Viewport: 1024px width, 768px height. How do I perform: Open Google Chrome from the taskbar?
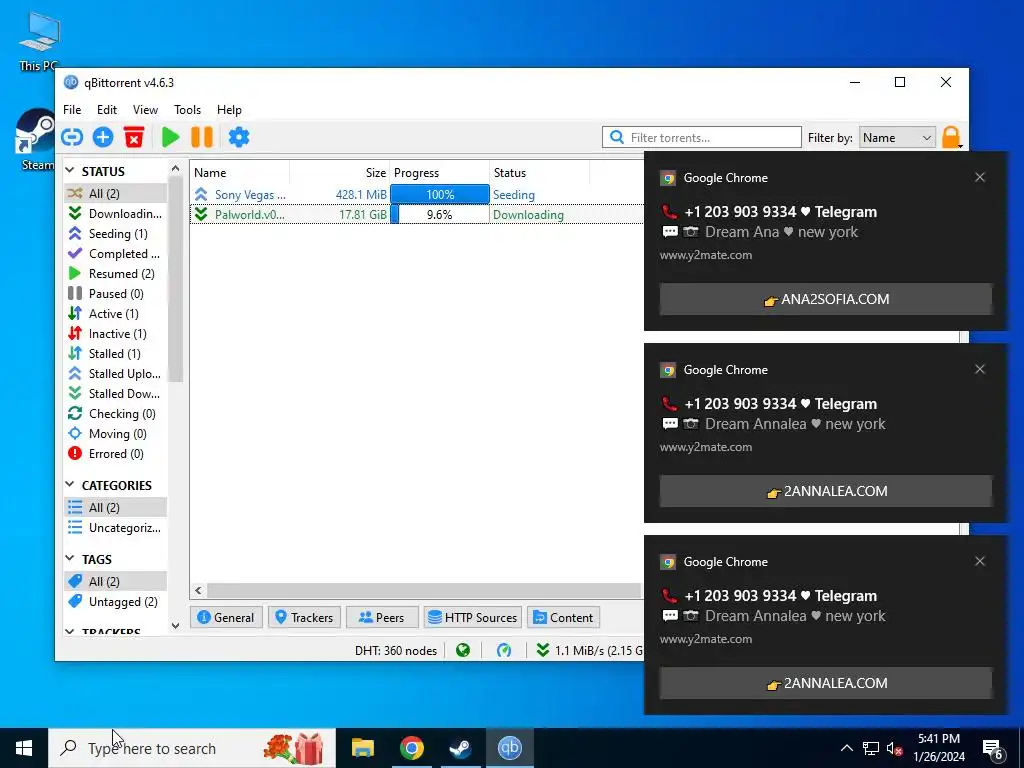coord(411,748)
